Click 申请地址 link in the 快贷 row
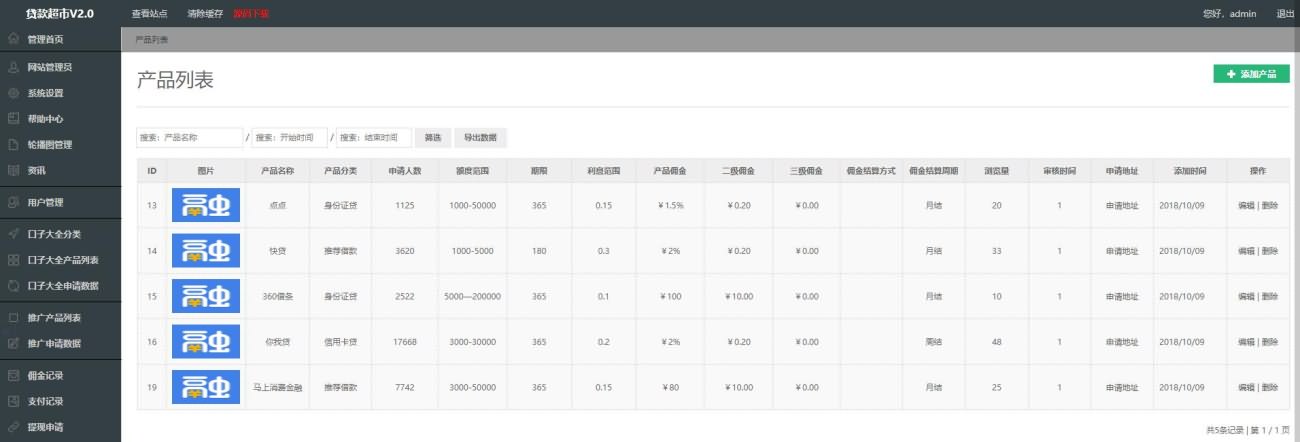1300x442 pixels. point(1122,251)
